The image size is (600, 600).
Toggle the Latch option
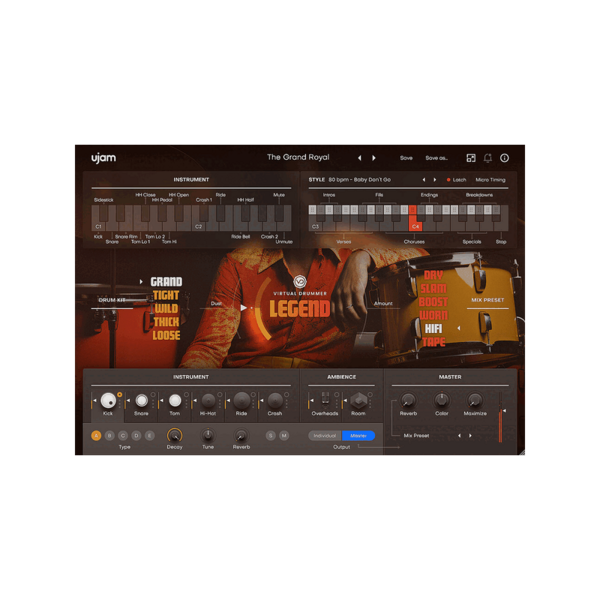click(457, 180)
